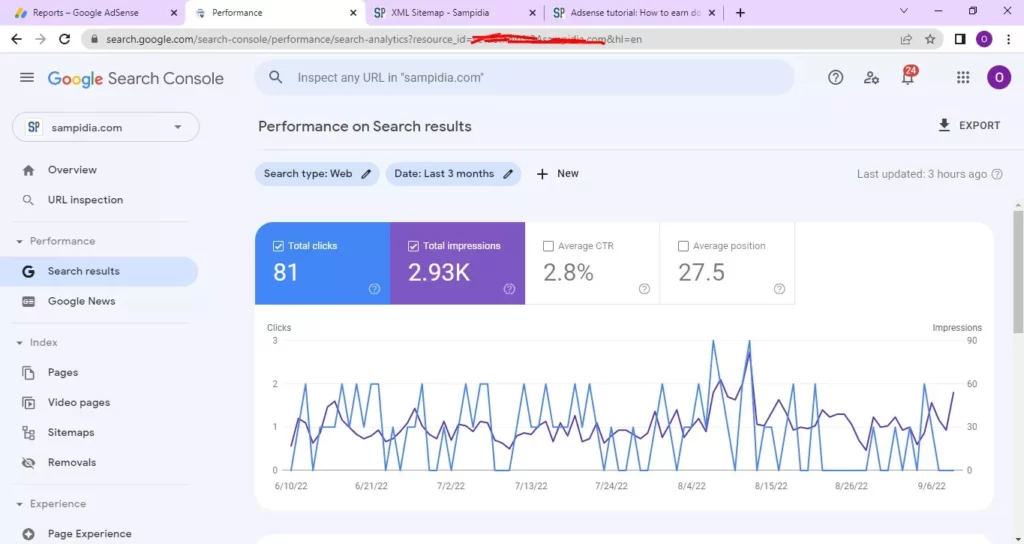Enable the Average position checkbox
Viewport: 1024px width, 544px height.
[x=683, y=246]
